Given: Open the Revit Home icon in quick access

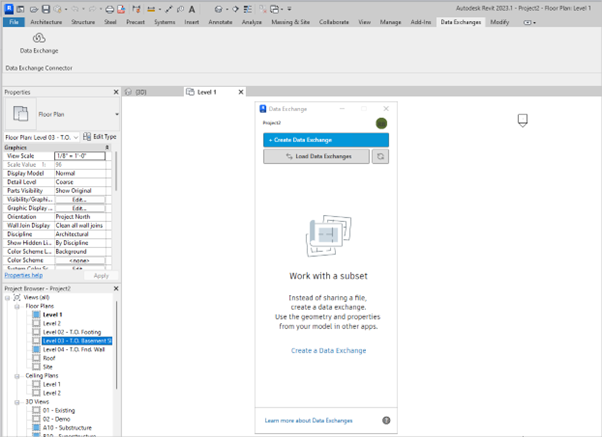Looking at the screenshot, I should 21,9.
